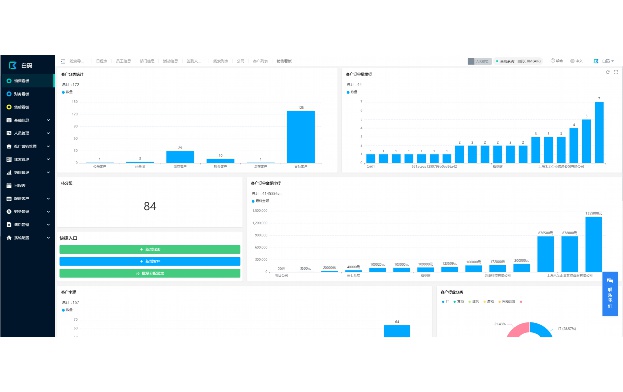Expand the sidebar chevron beside the shopping bag icon
Viewport: 623px width, 392px height.
click(48, 146)
